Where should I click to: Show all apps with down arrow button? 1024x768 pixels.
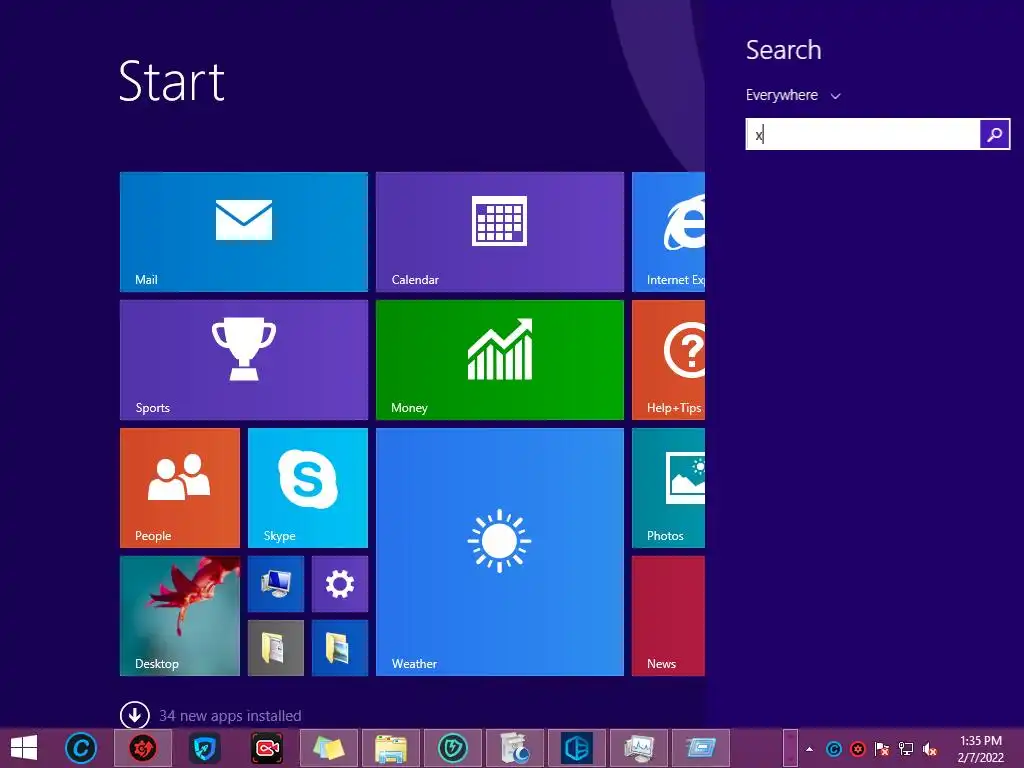point(135,715)
